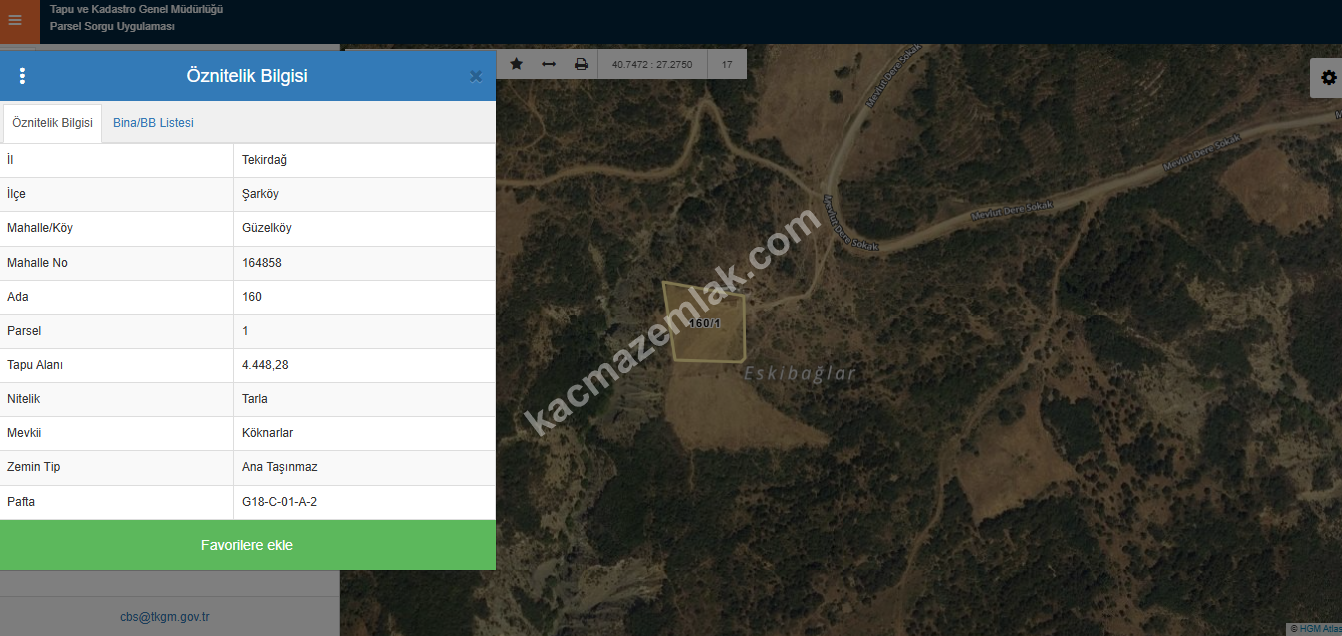The image size is (1342, 636).
Task: Click the coordinate display 40.7472 : 27.2750
Action: tap(652, 64)
